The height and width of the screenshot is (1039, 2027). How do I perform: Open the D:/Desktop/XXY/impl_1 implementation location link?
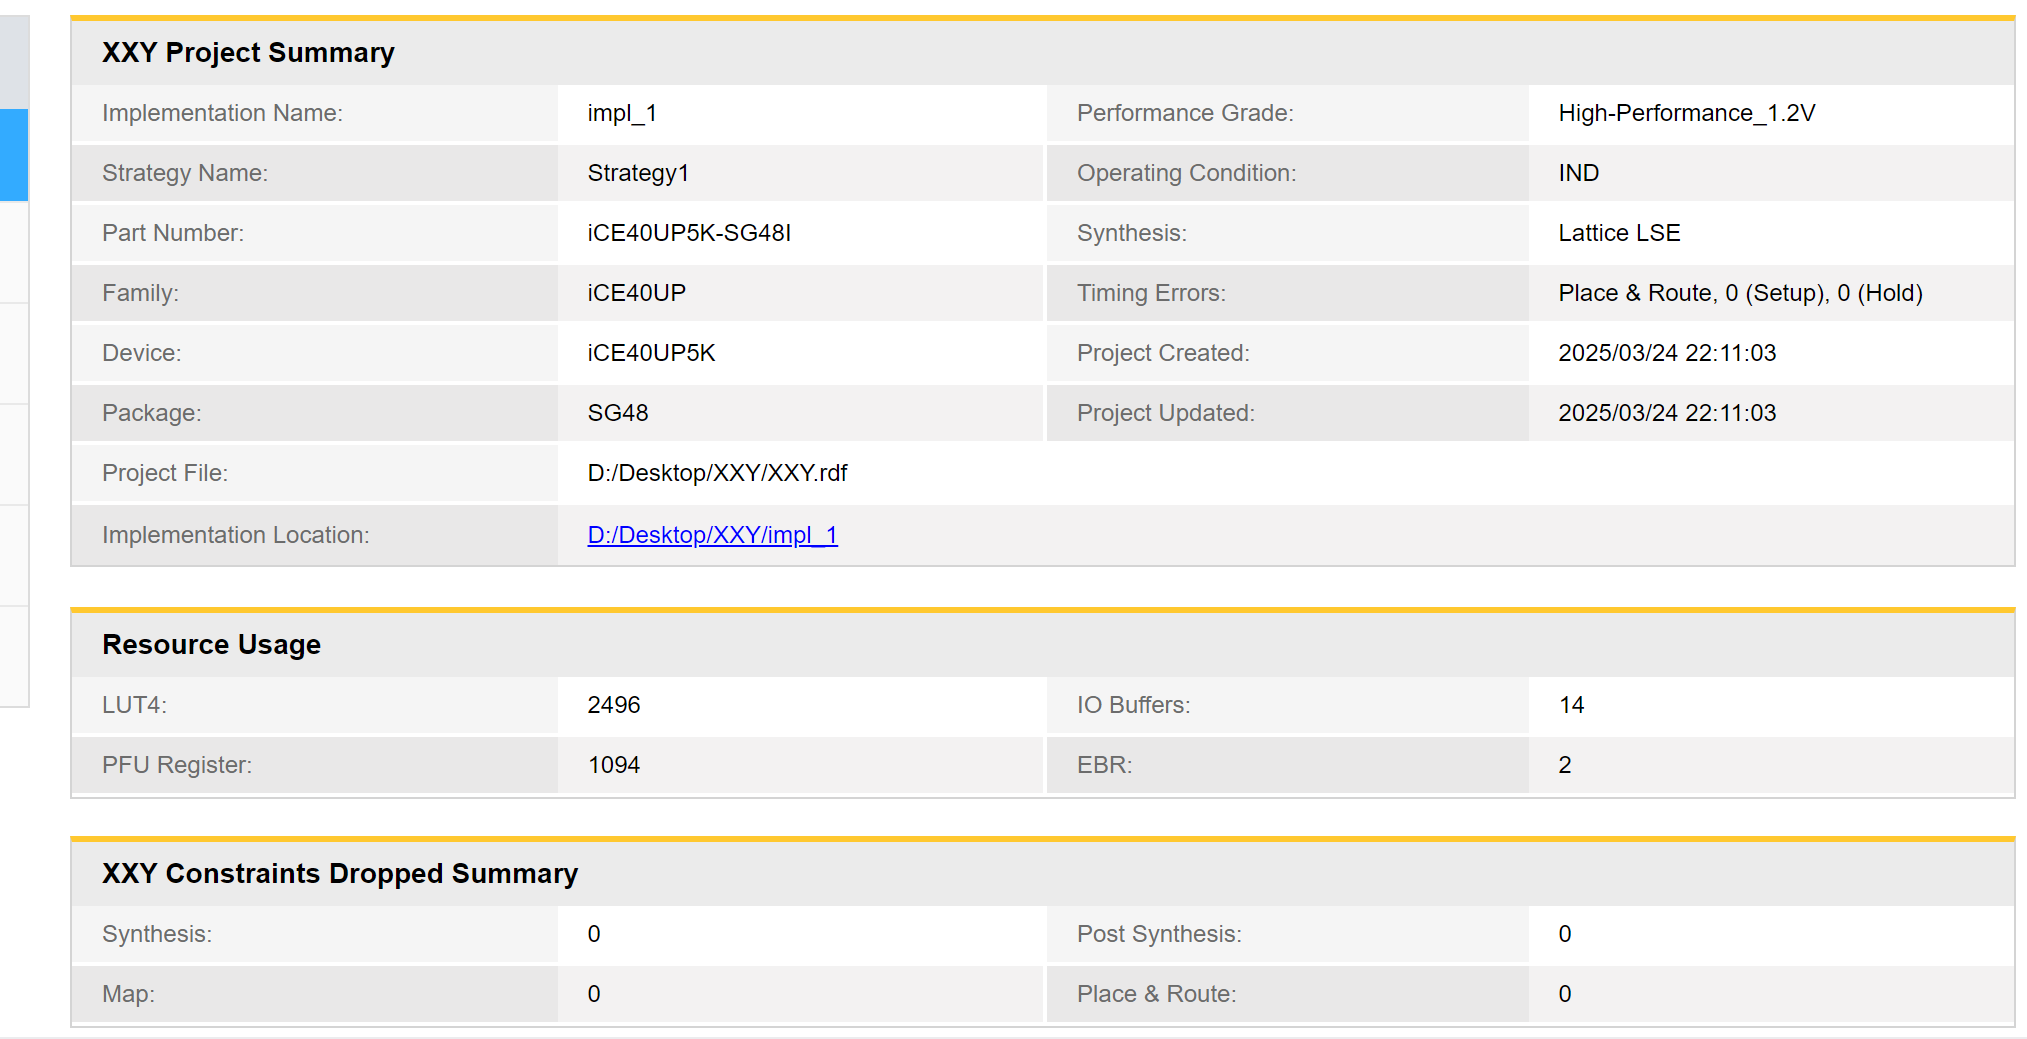click(x=712, y=535)
